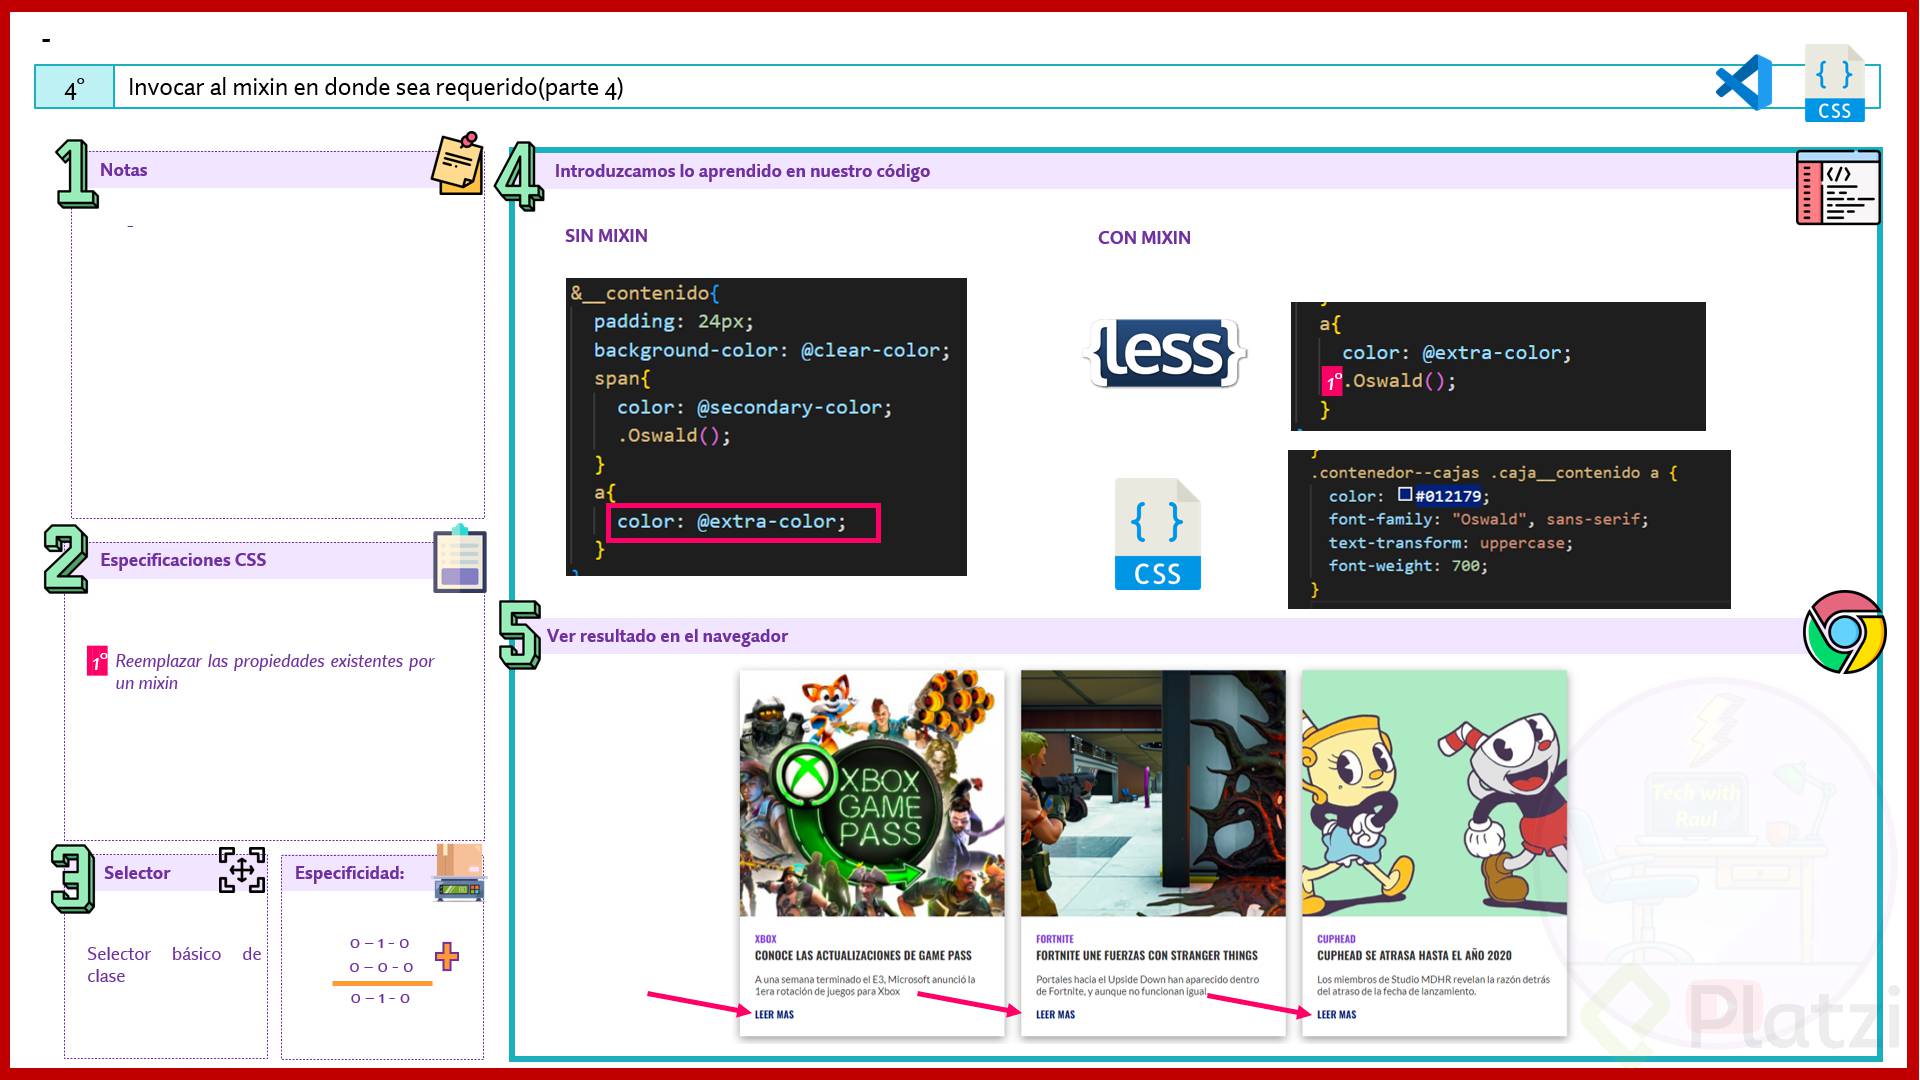Click the weighing scale Especificidad icon

tap(459, 873)
